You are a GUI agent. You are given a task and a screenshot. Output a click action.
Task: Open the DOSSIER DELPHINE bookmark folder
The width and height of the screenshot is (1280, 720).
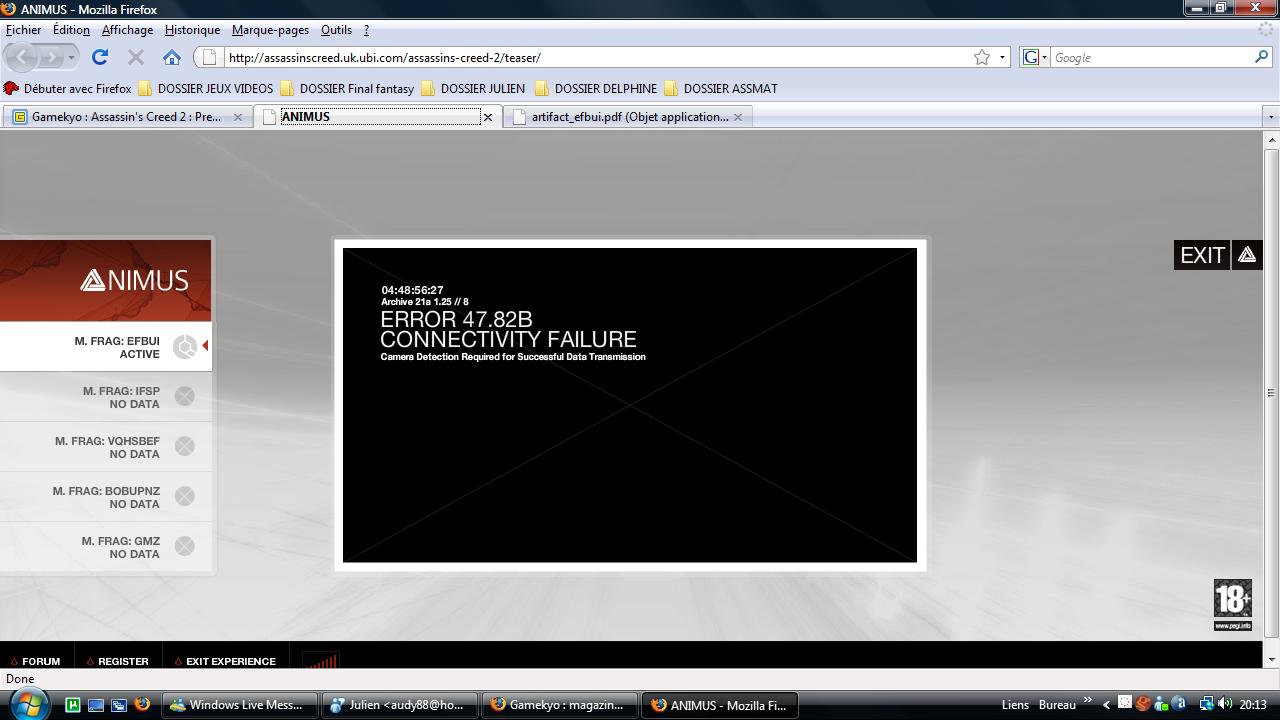point(596,88)
